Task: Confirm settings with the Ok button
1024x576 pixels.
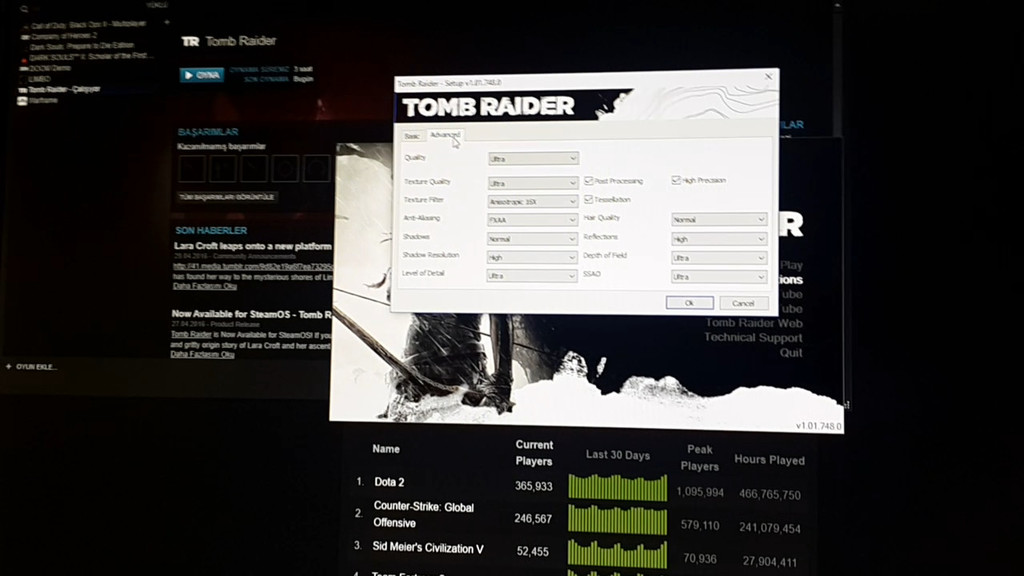Action: click(x=690, y=303)
